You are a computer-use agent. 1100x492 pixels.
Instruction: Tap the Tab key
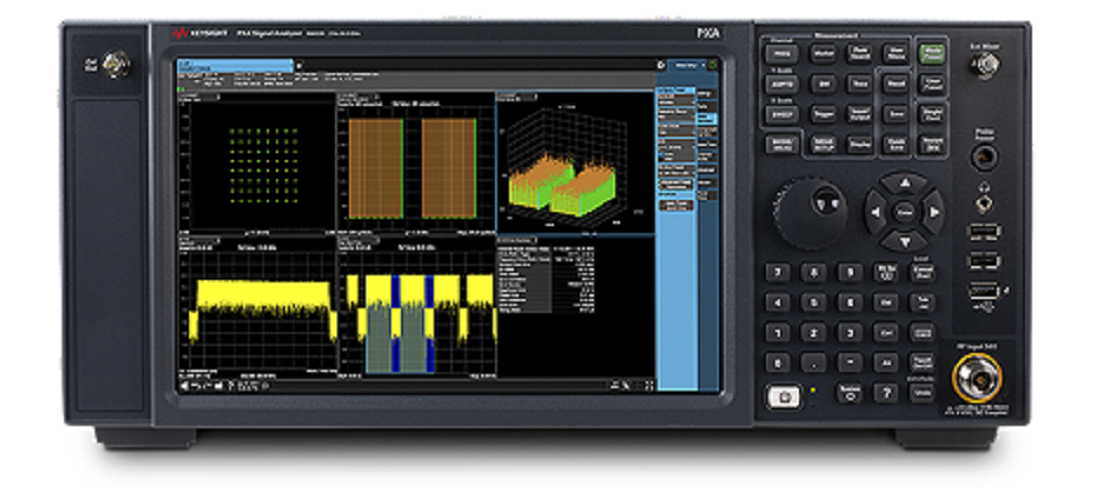[922, 302]
